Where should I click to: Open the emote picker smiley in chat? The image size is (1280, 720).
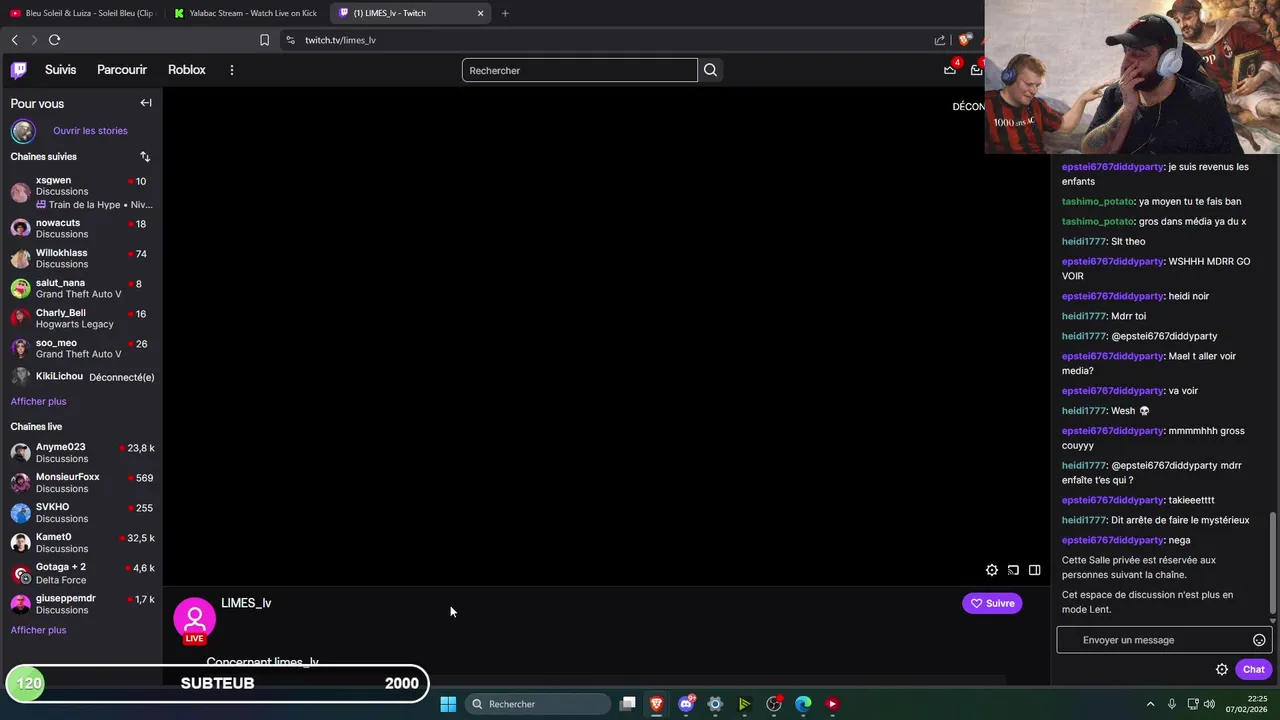coord(1259,640)
